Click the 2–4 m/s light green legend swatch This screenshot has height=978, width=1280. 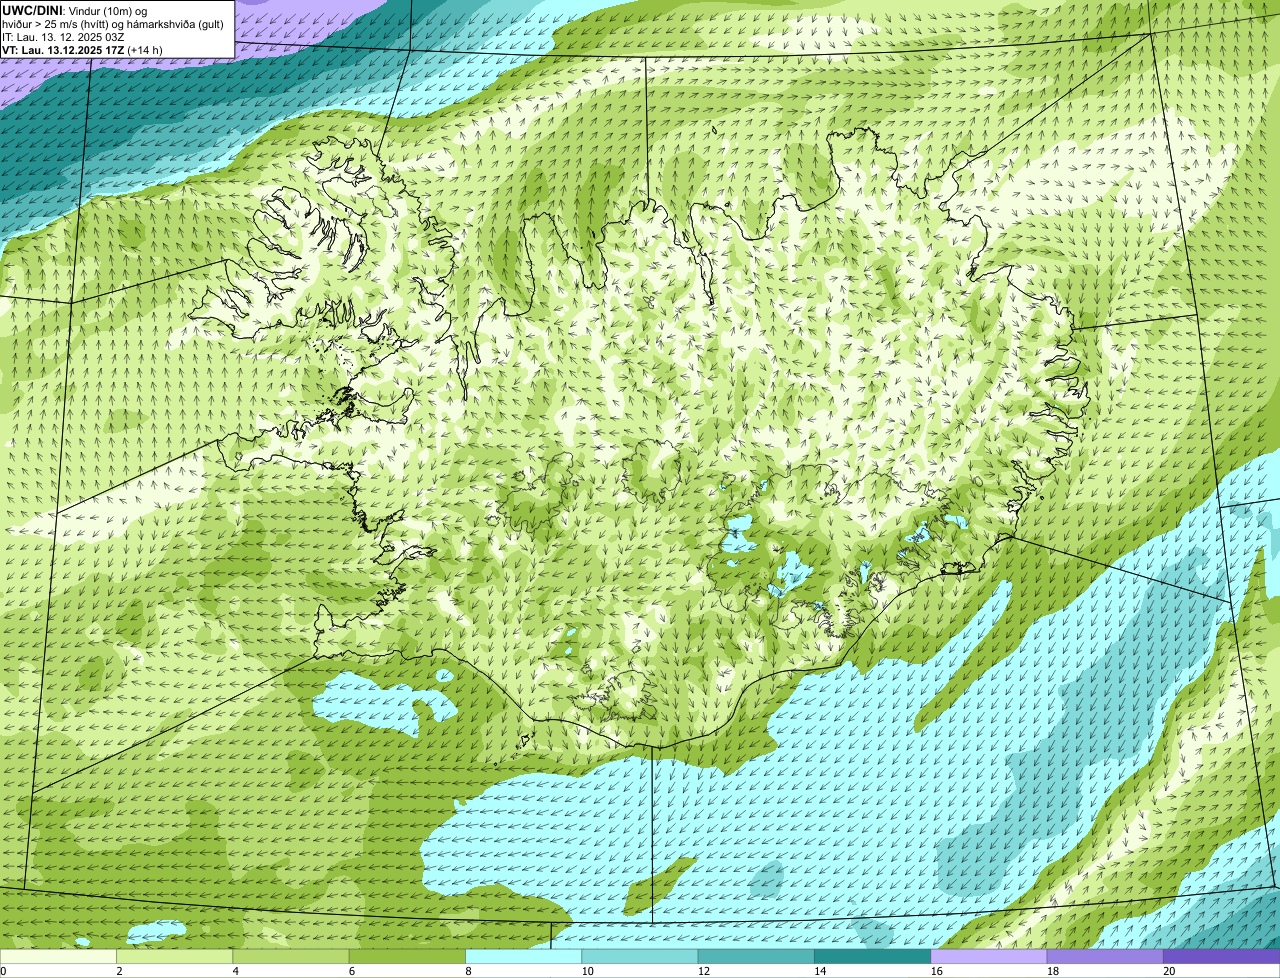pyautogui.click(x=175, y=956)
